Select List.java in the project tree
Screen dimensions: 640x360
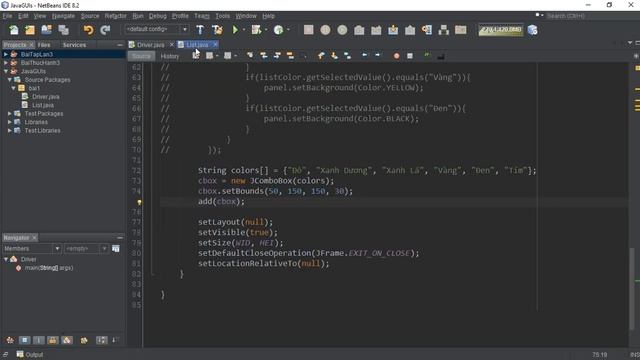point(43,105)
